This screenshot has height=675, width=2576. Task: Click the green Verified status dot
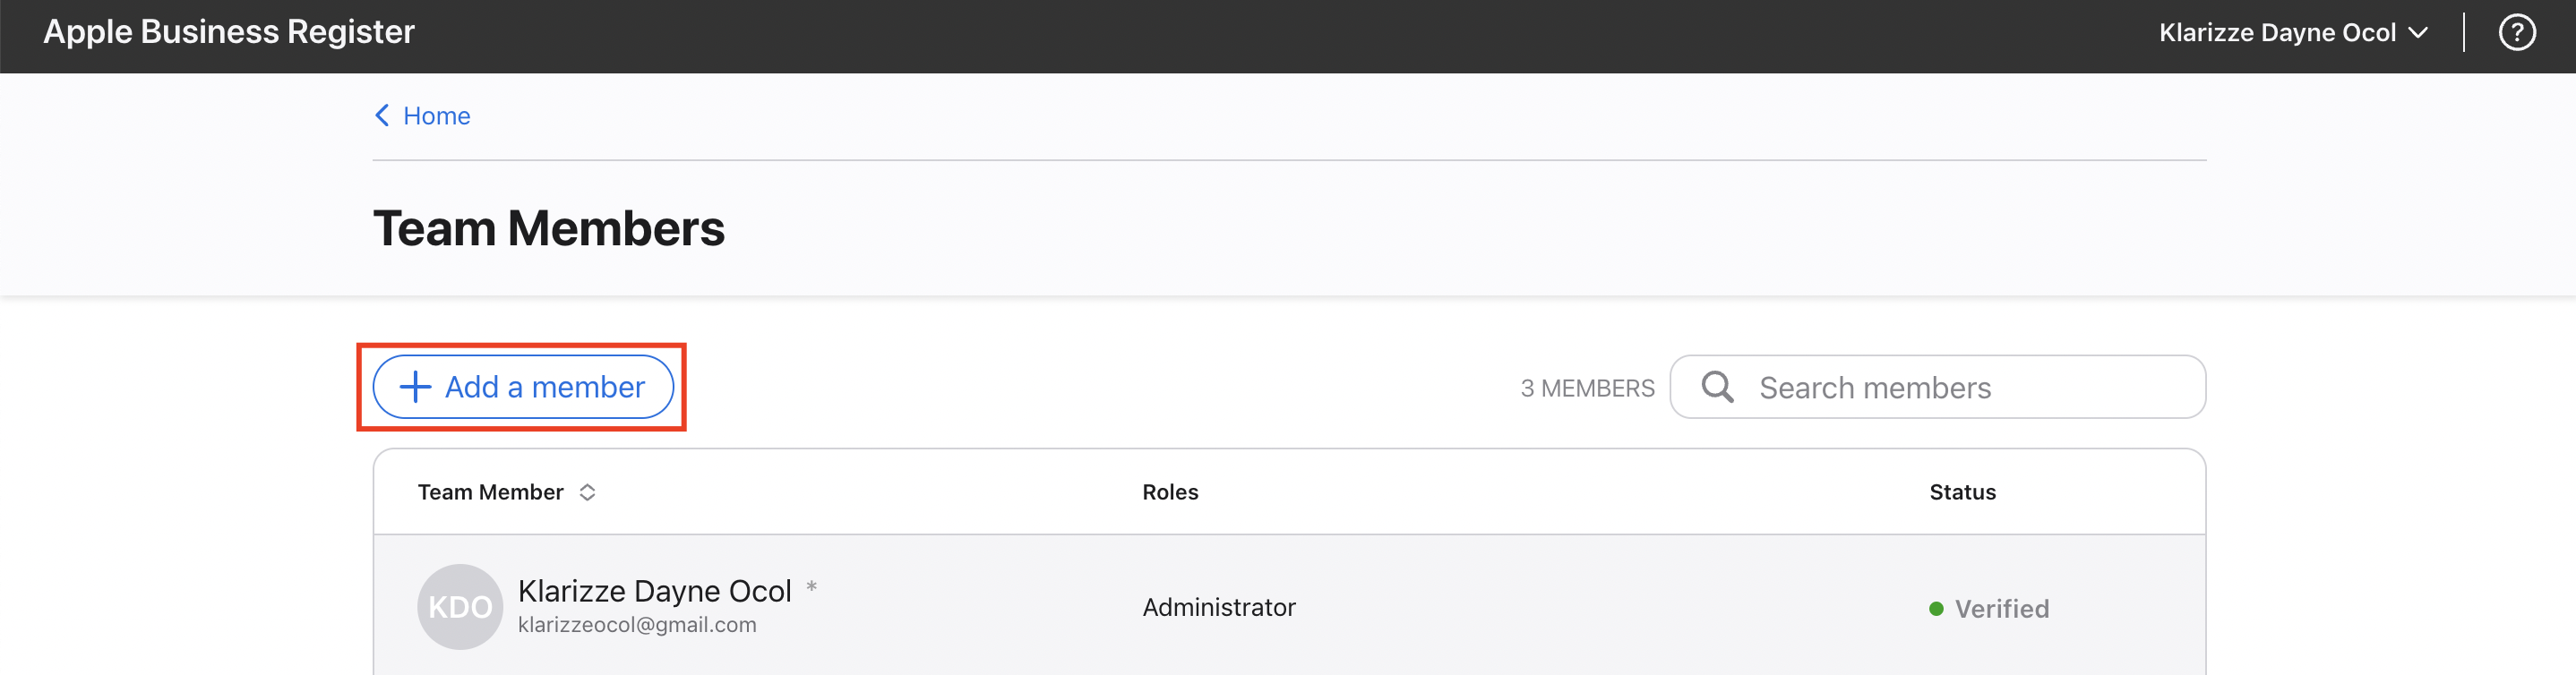pyautogui.click(x=1936, y=609)
